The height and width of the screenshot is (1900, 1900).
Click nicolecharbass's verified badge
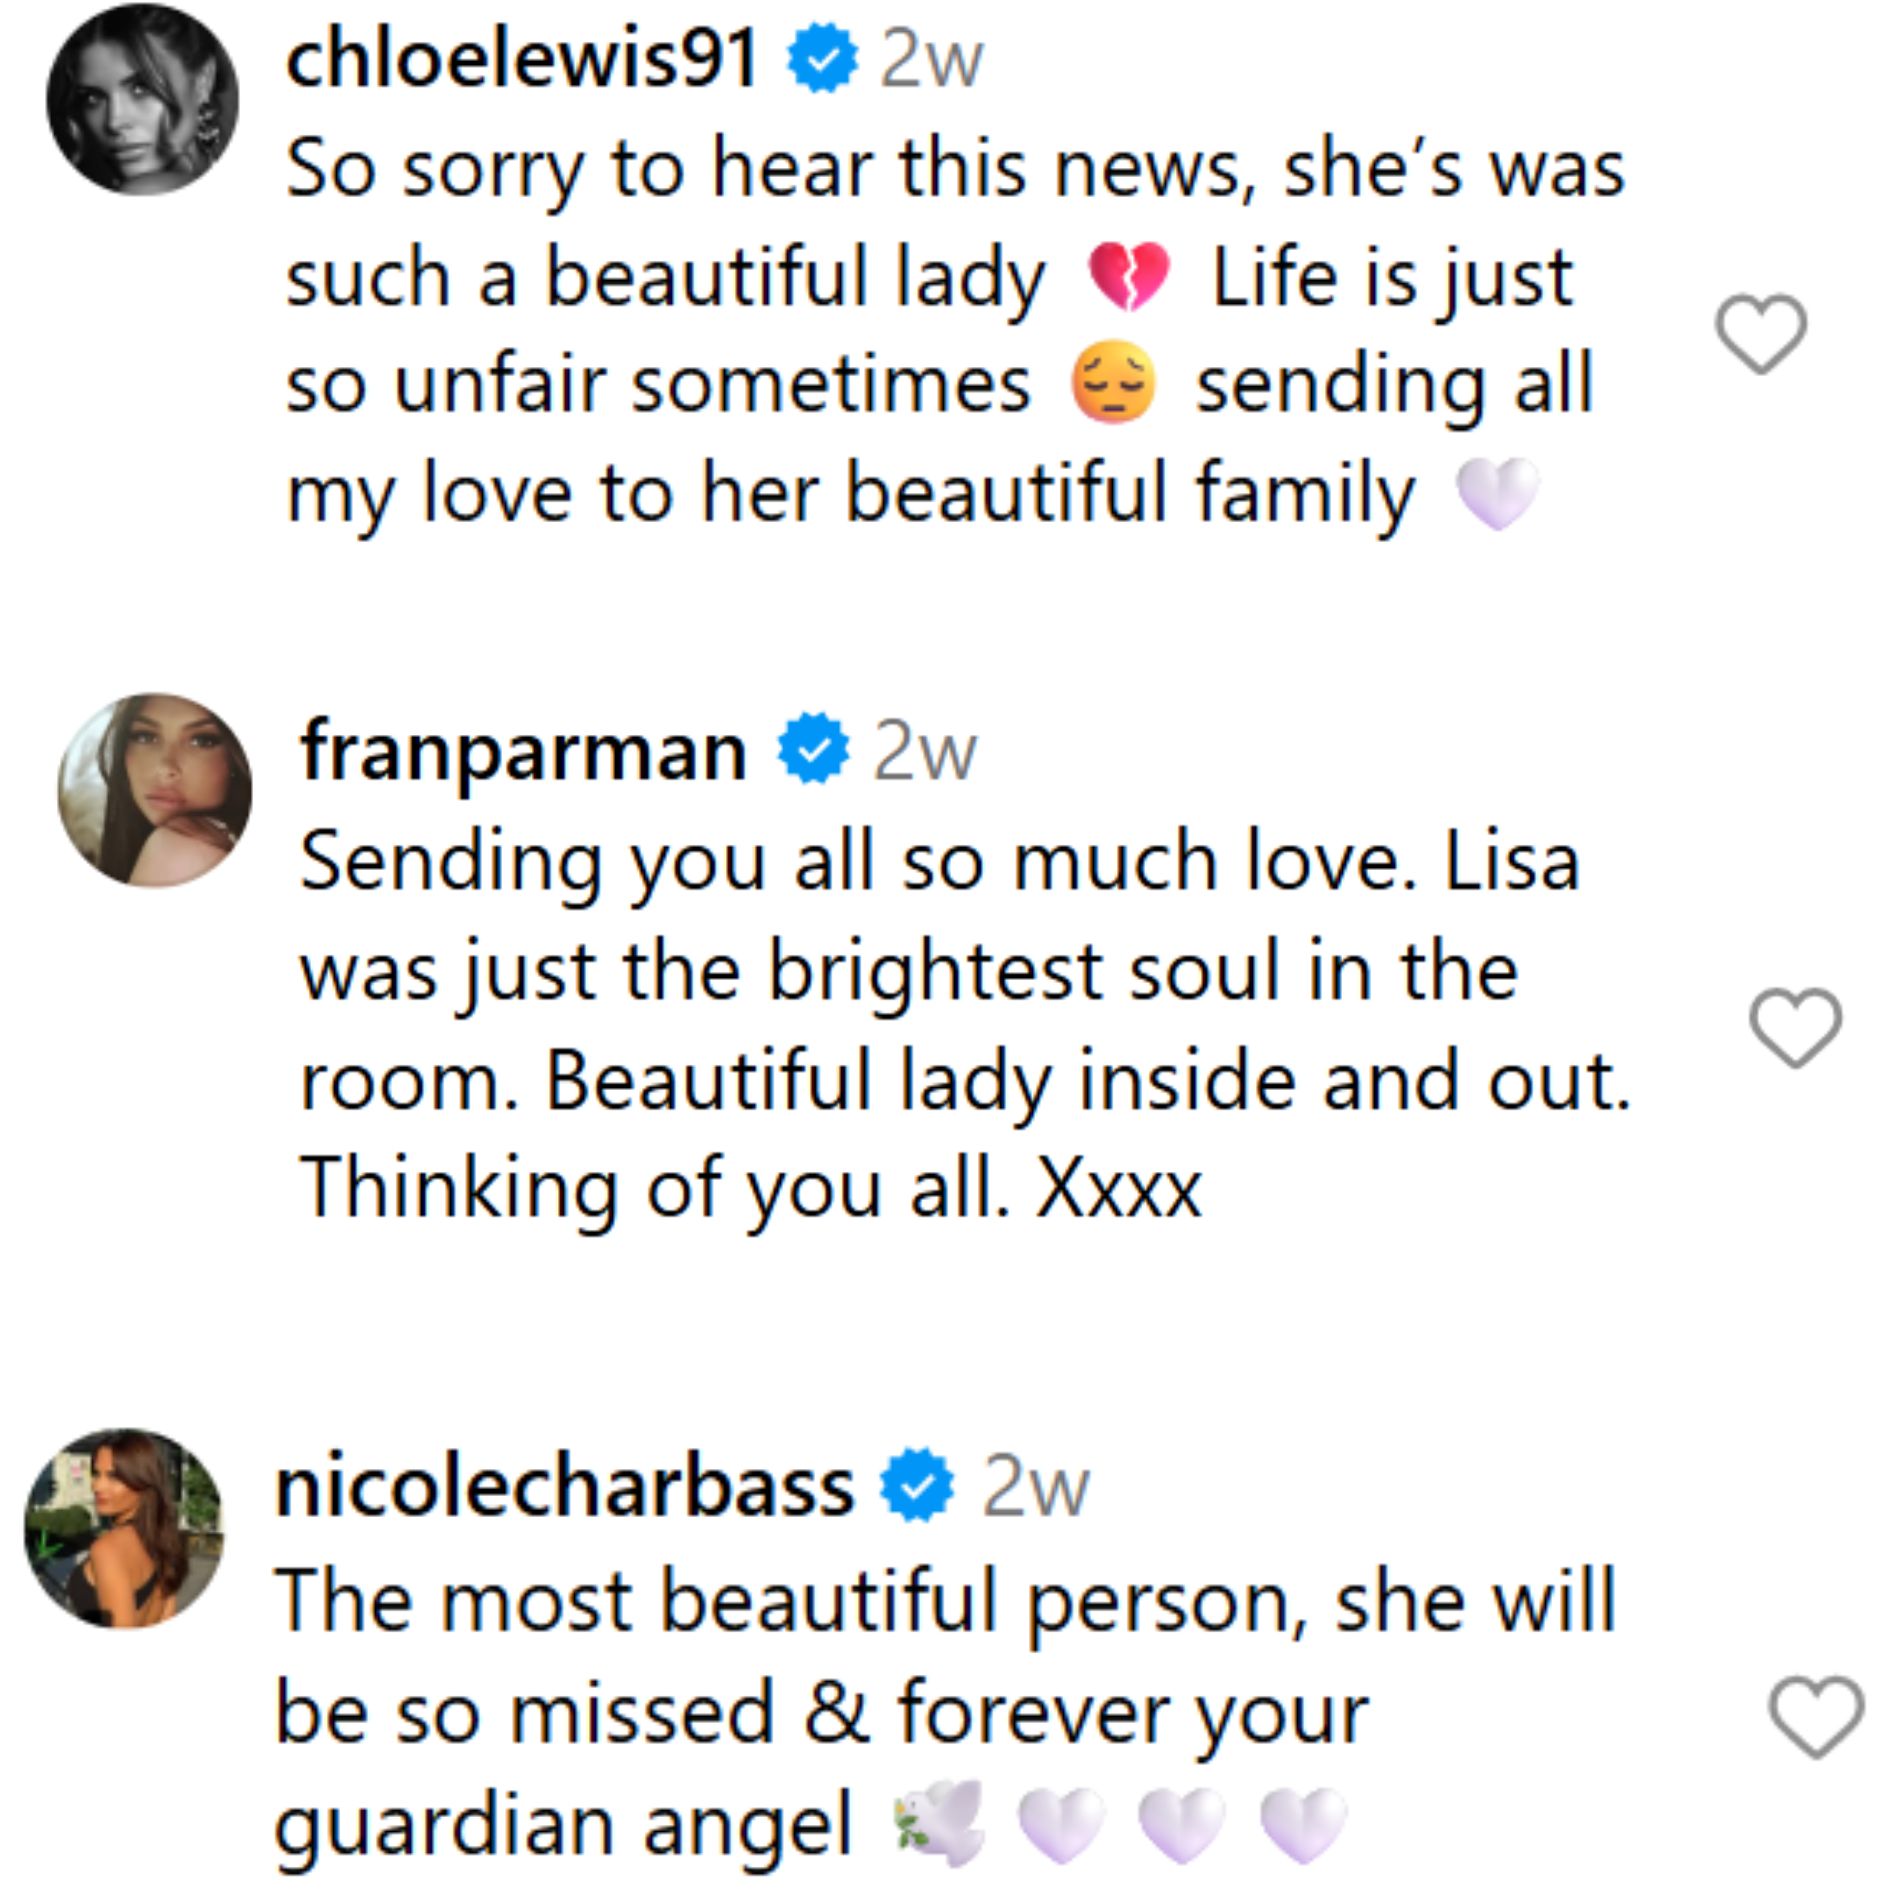point(917,1485)
